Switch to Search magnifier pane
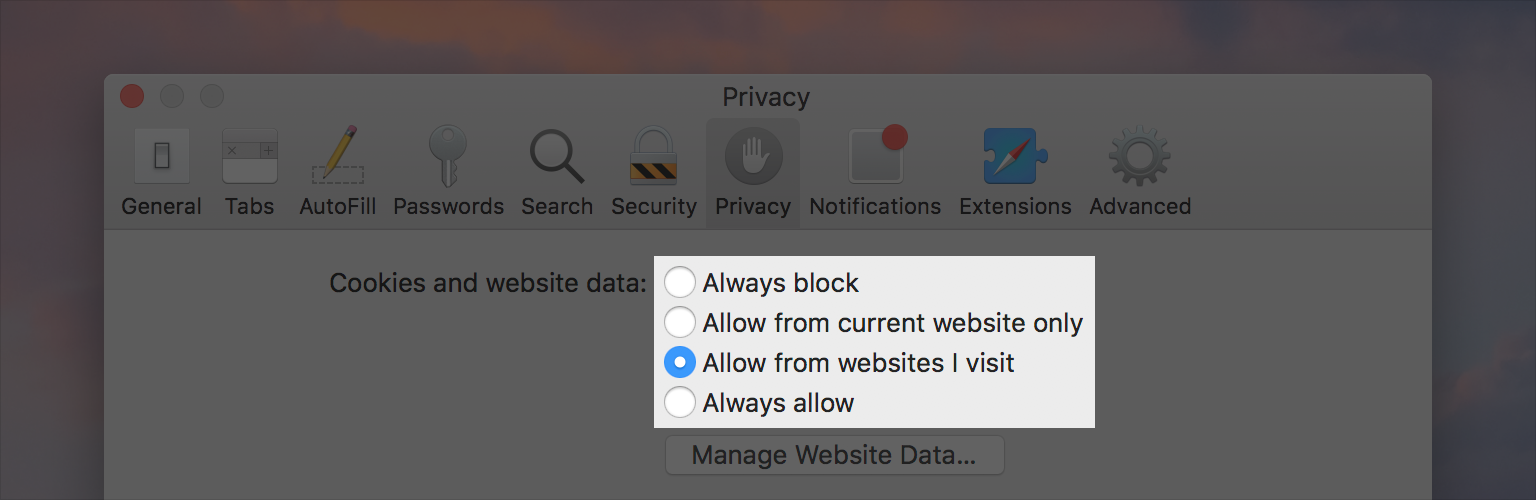 tap(557, 157)
